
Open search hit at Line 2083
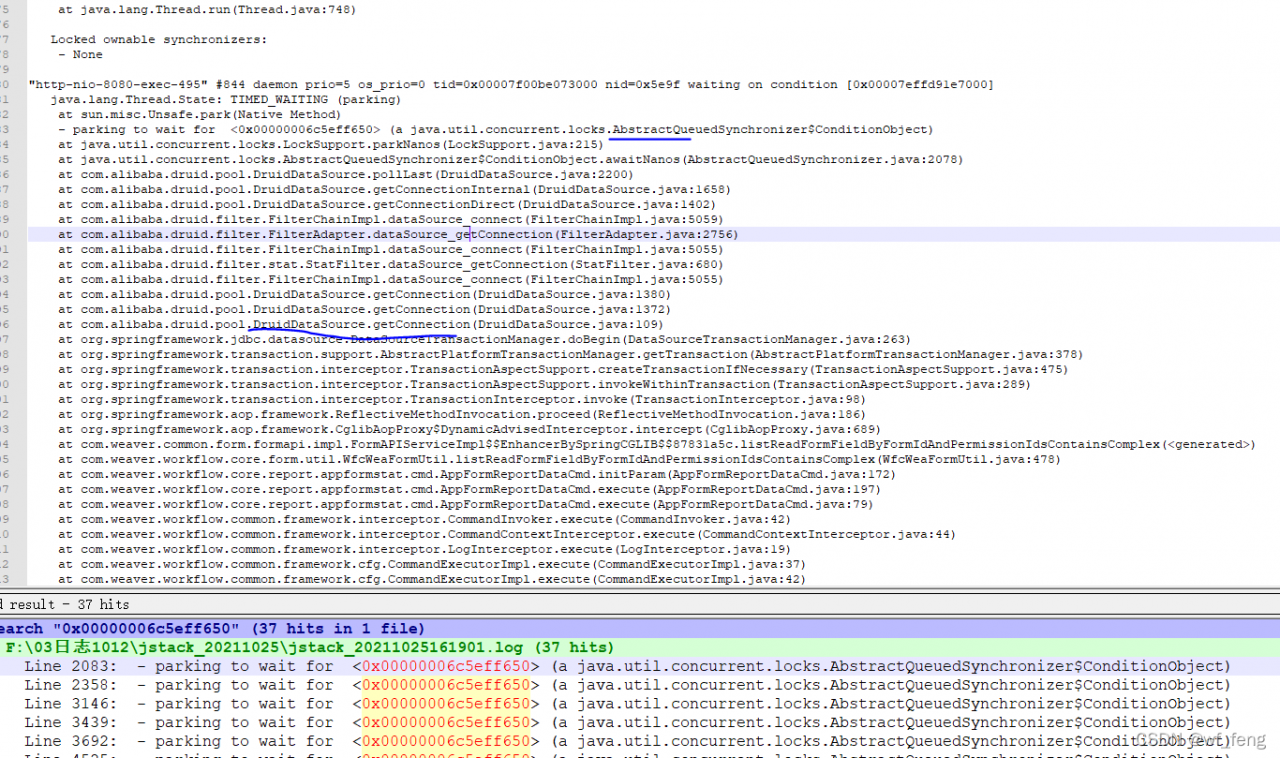[x=628, y=666]
